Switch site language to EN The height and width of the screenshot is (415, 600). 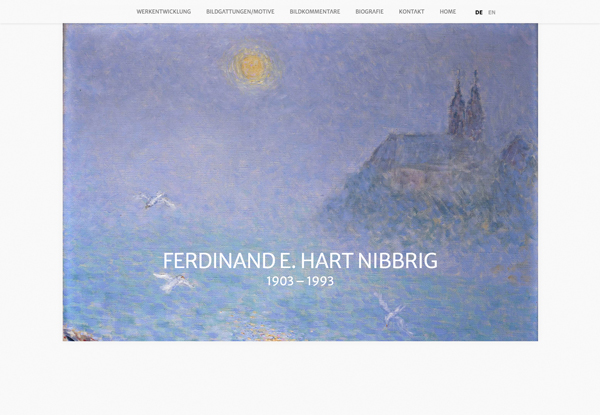[492, 12]
